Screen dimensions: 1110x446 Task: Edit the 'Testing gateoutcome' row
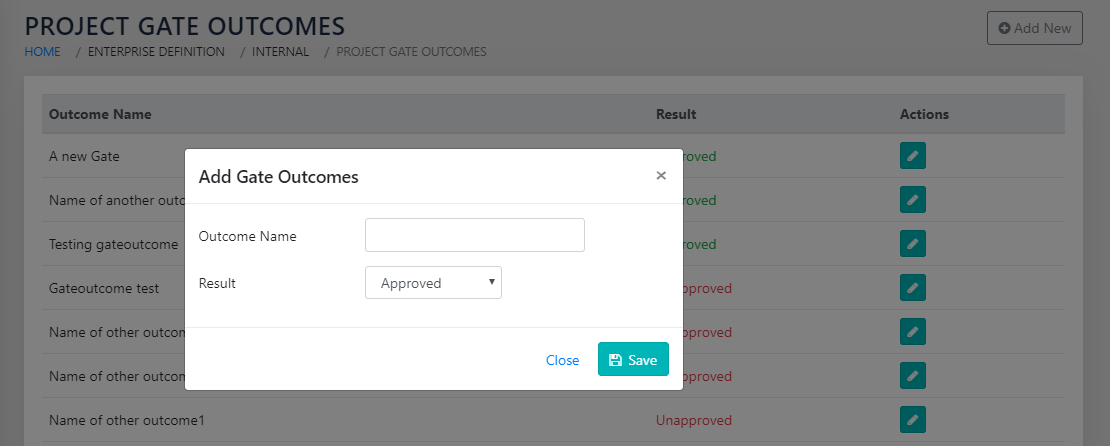pos(912,244)
